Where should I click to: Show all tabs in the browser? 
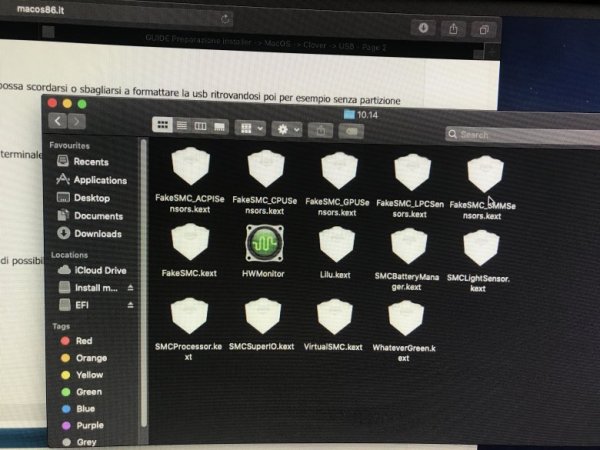click(x=484, y=29)
